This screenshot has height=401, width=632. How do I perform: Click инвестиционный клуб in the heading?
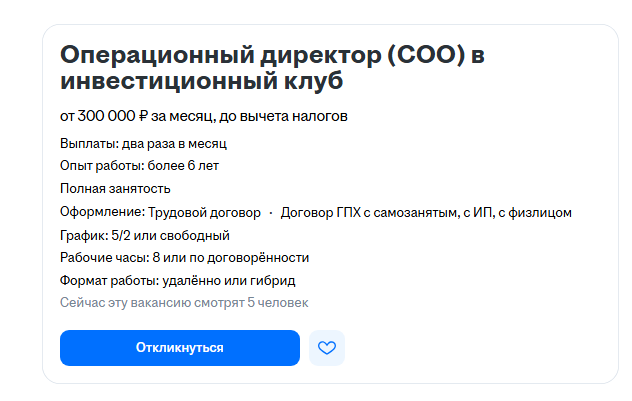point(201,80)
